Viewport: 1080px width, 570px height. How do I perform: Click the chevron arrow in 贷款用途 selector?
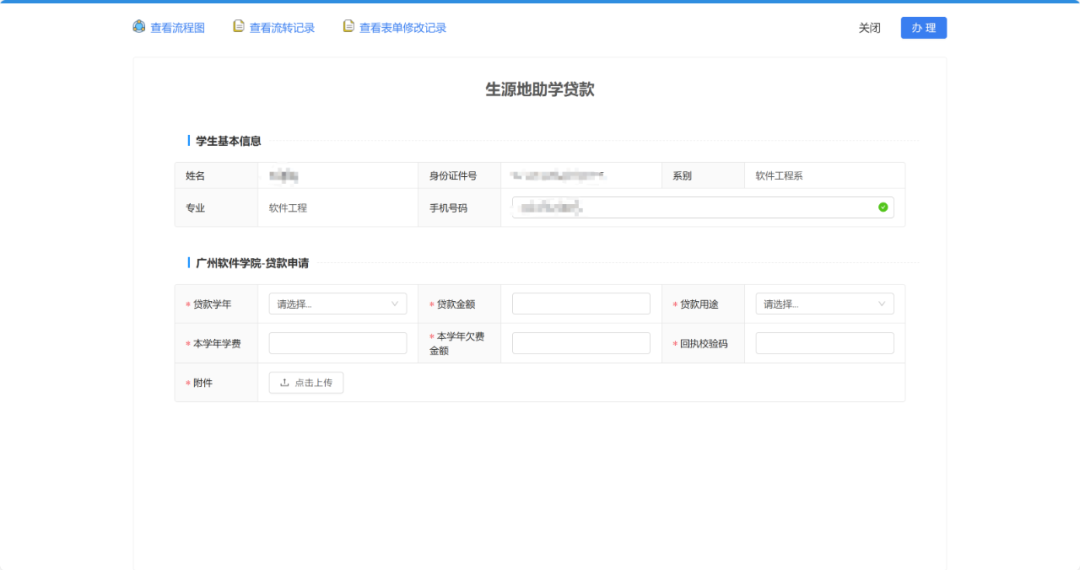point(882,304)
